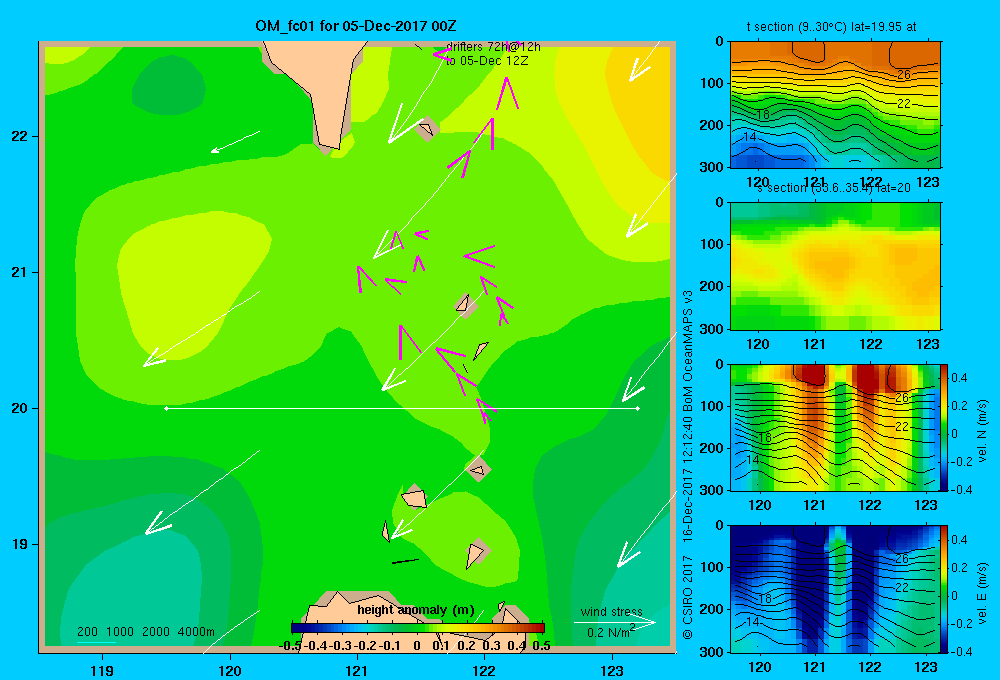
Task: Click the 't section (9..30°C) lat=19.95' title
Action: 832,27
